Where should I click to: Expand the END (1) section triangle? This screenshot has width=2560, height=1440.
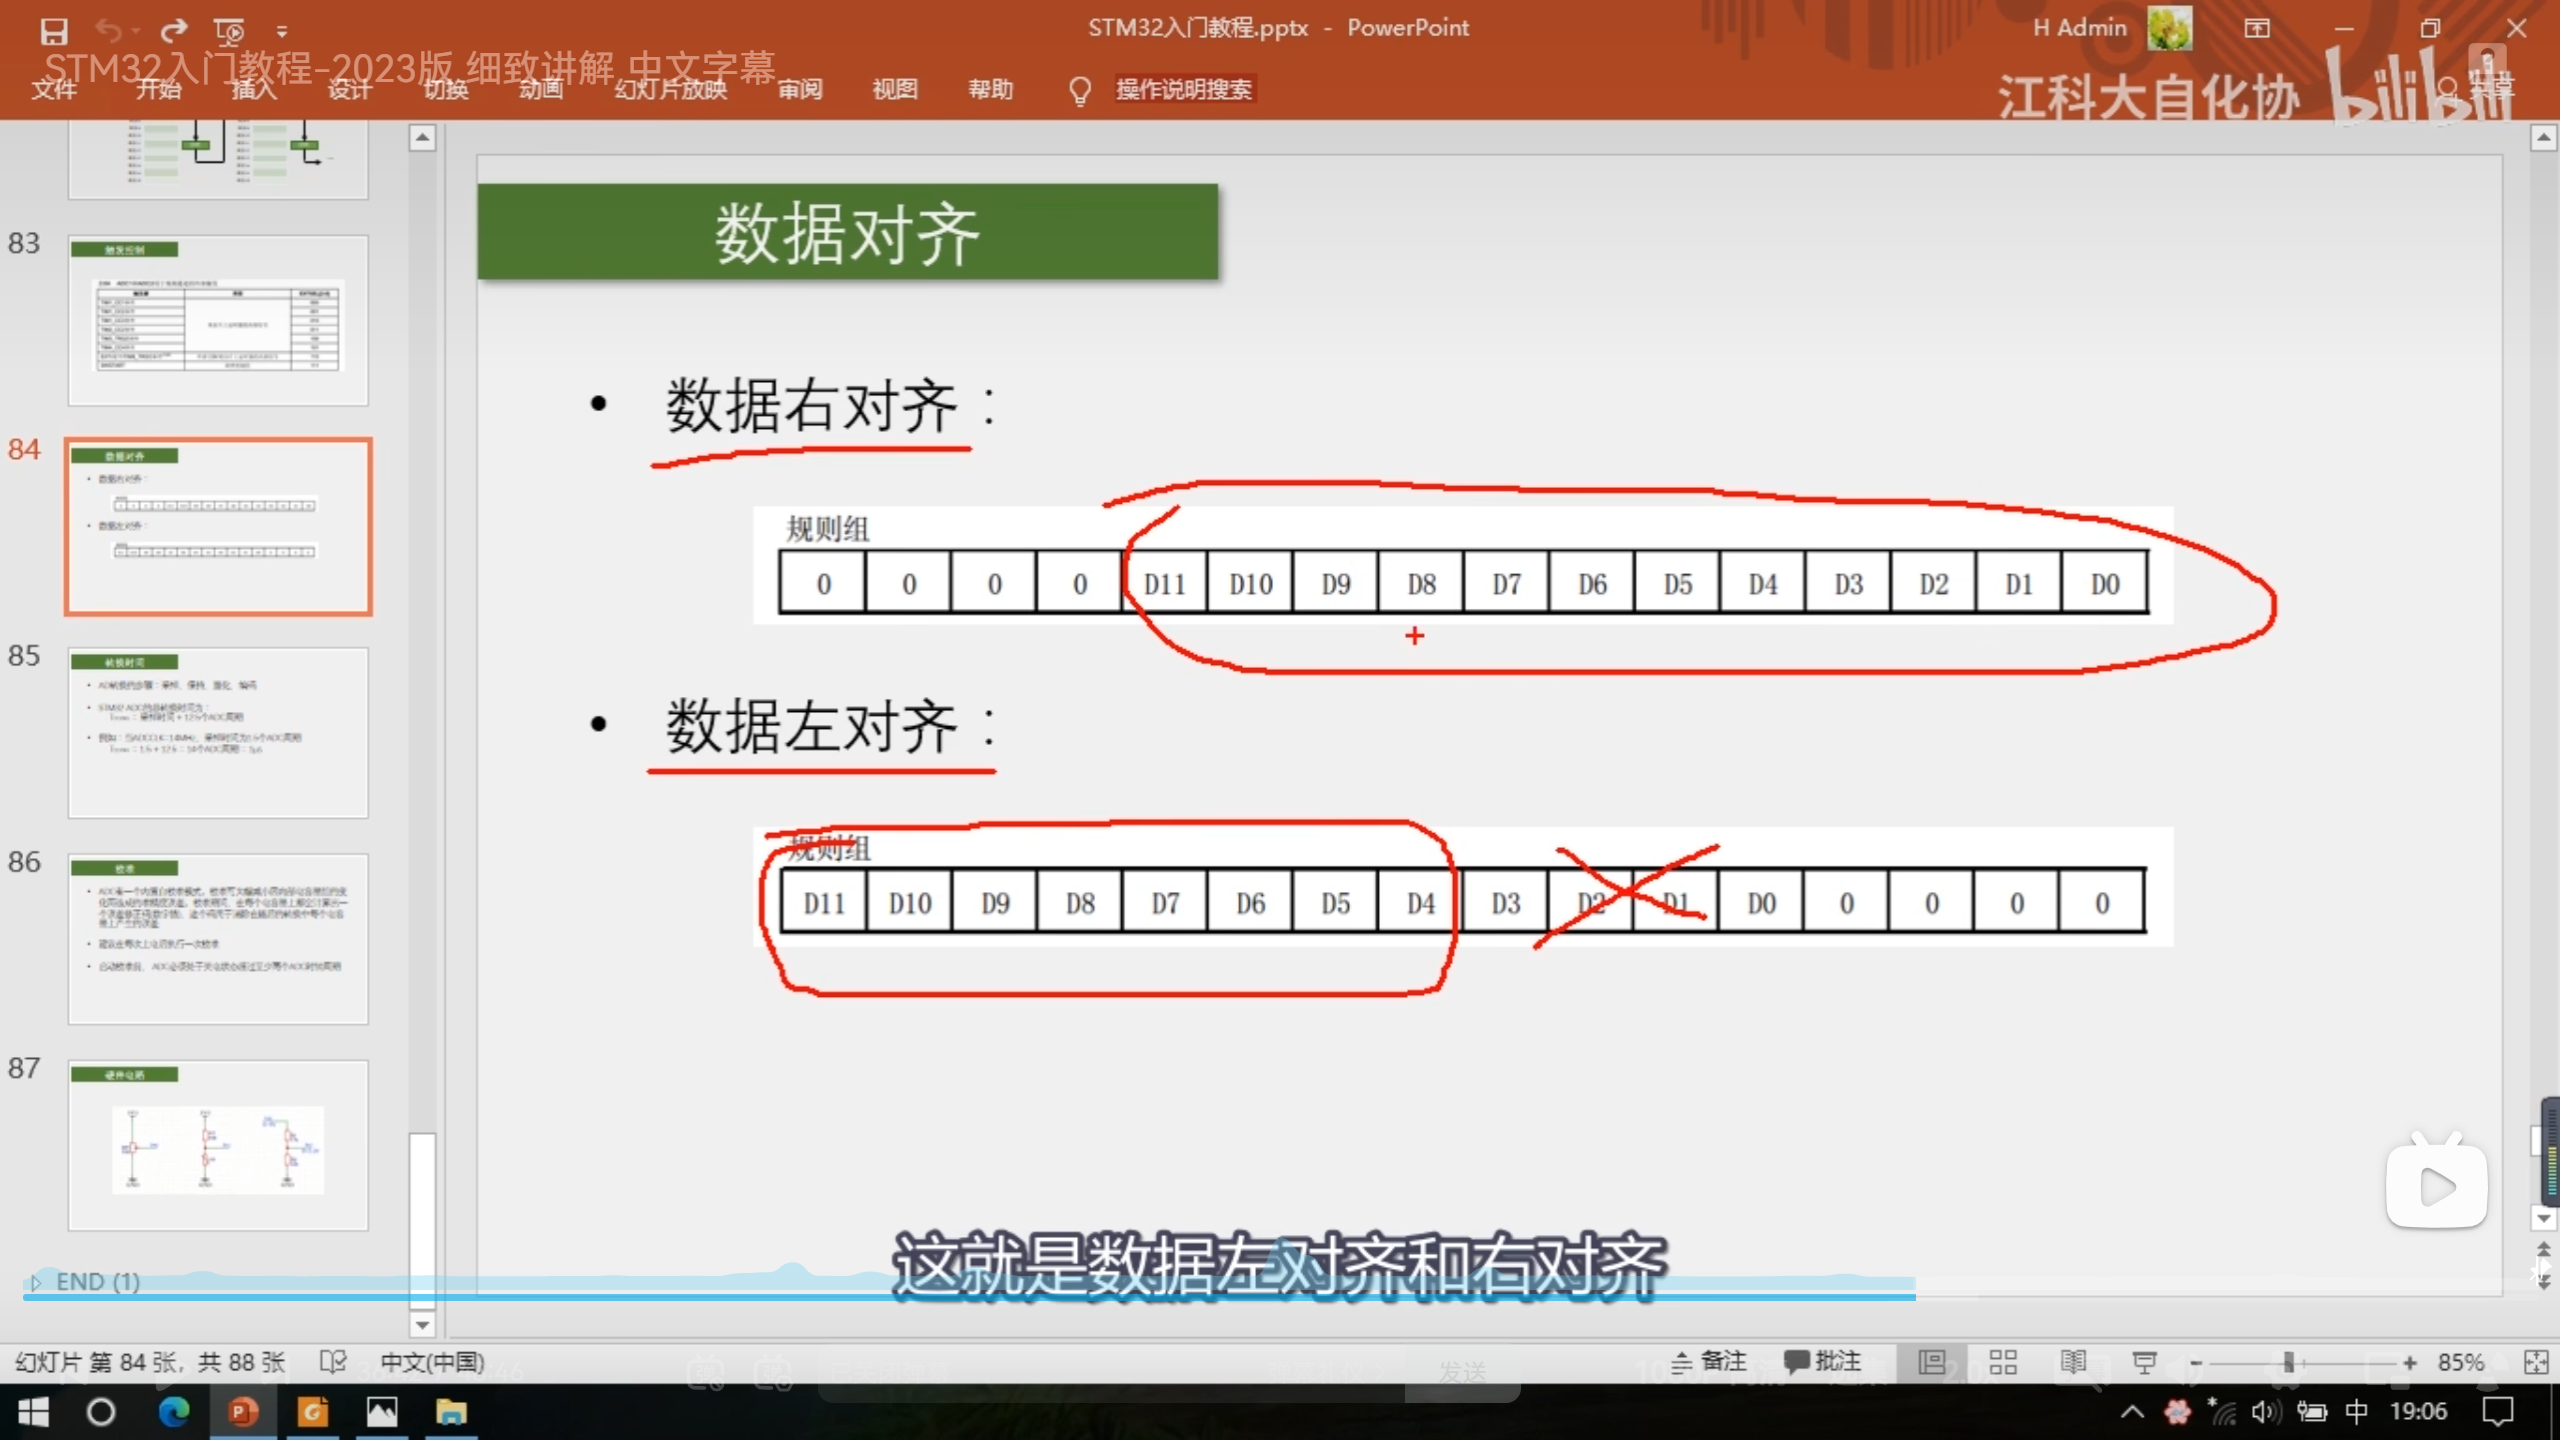(x=36, y=1282)
